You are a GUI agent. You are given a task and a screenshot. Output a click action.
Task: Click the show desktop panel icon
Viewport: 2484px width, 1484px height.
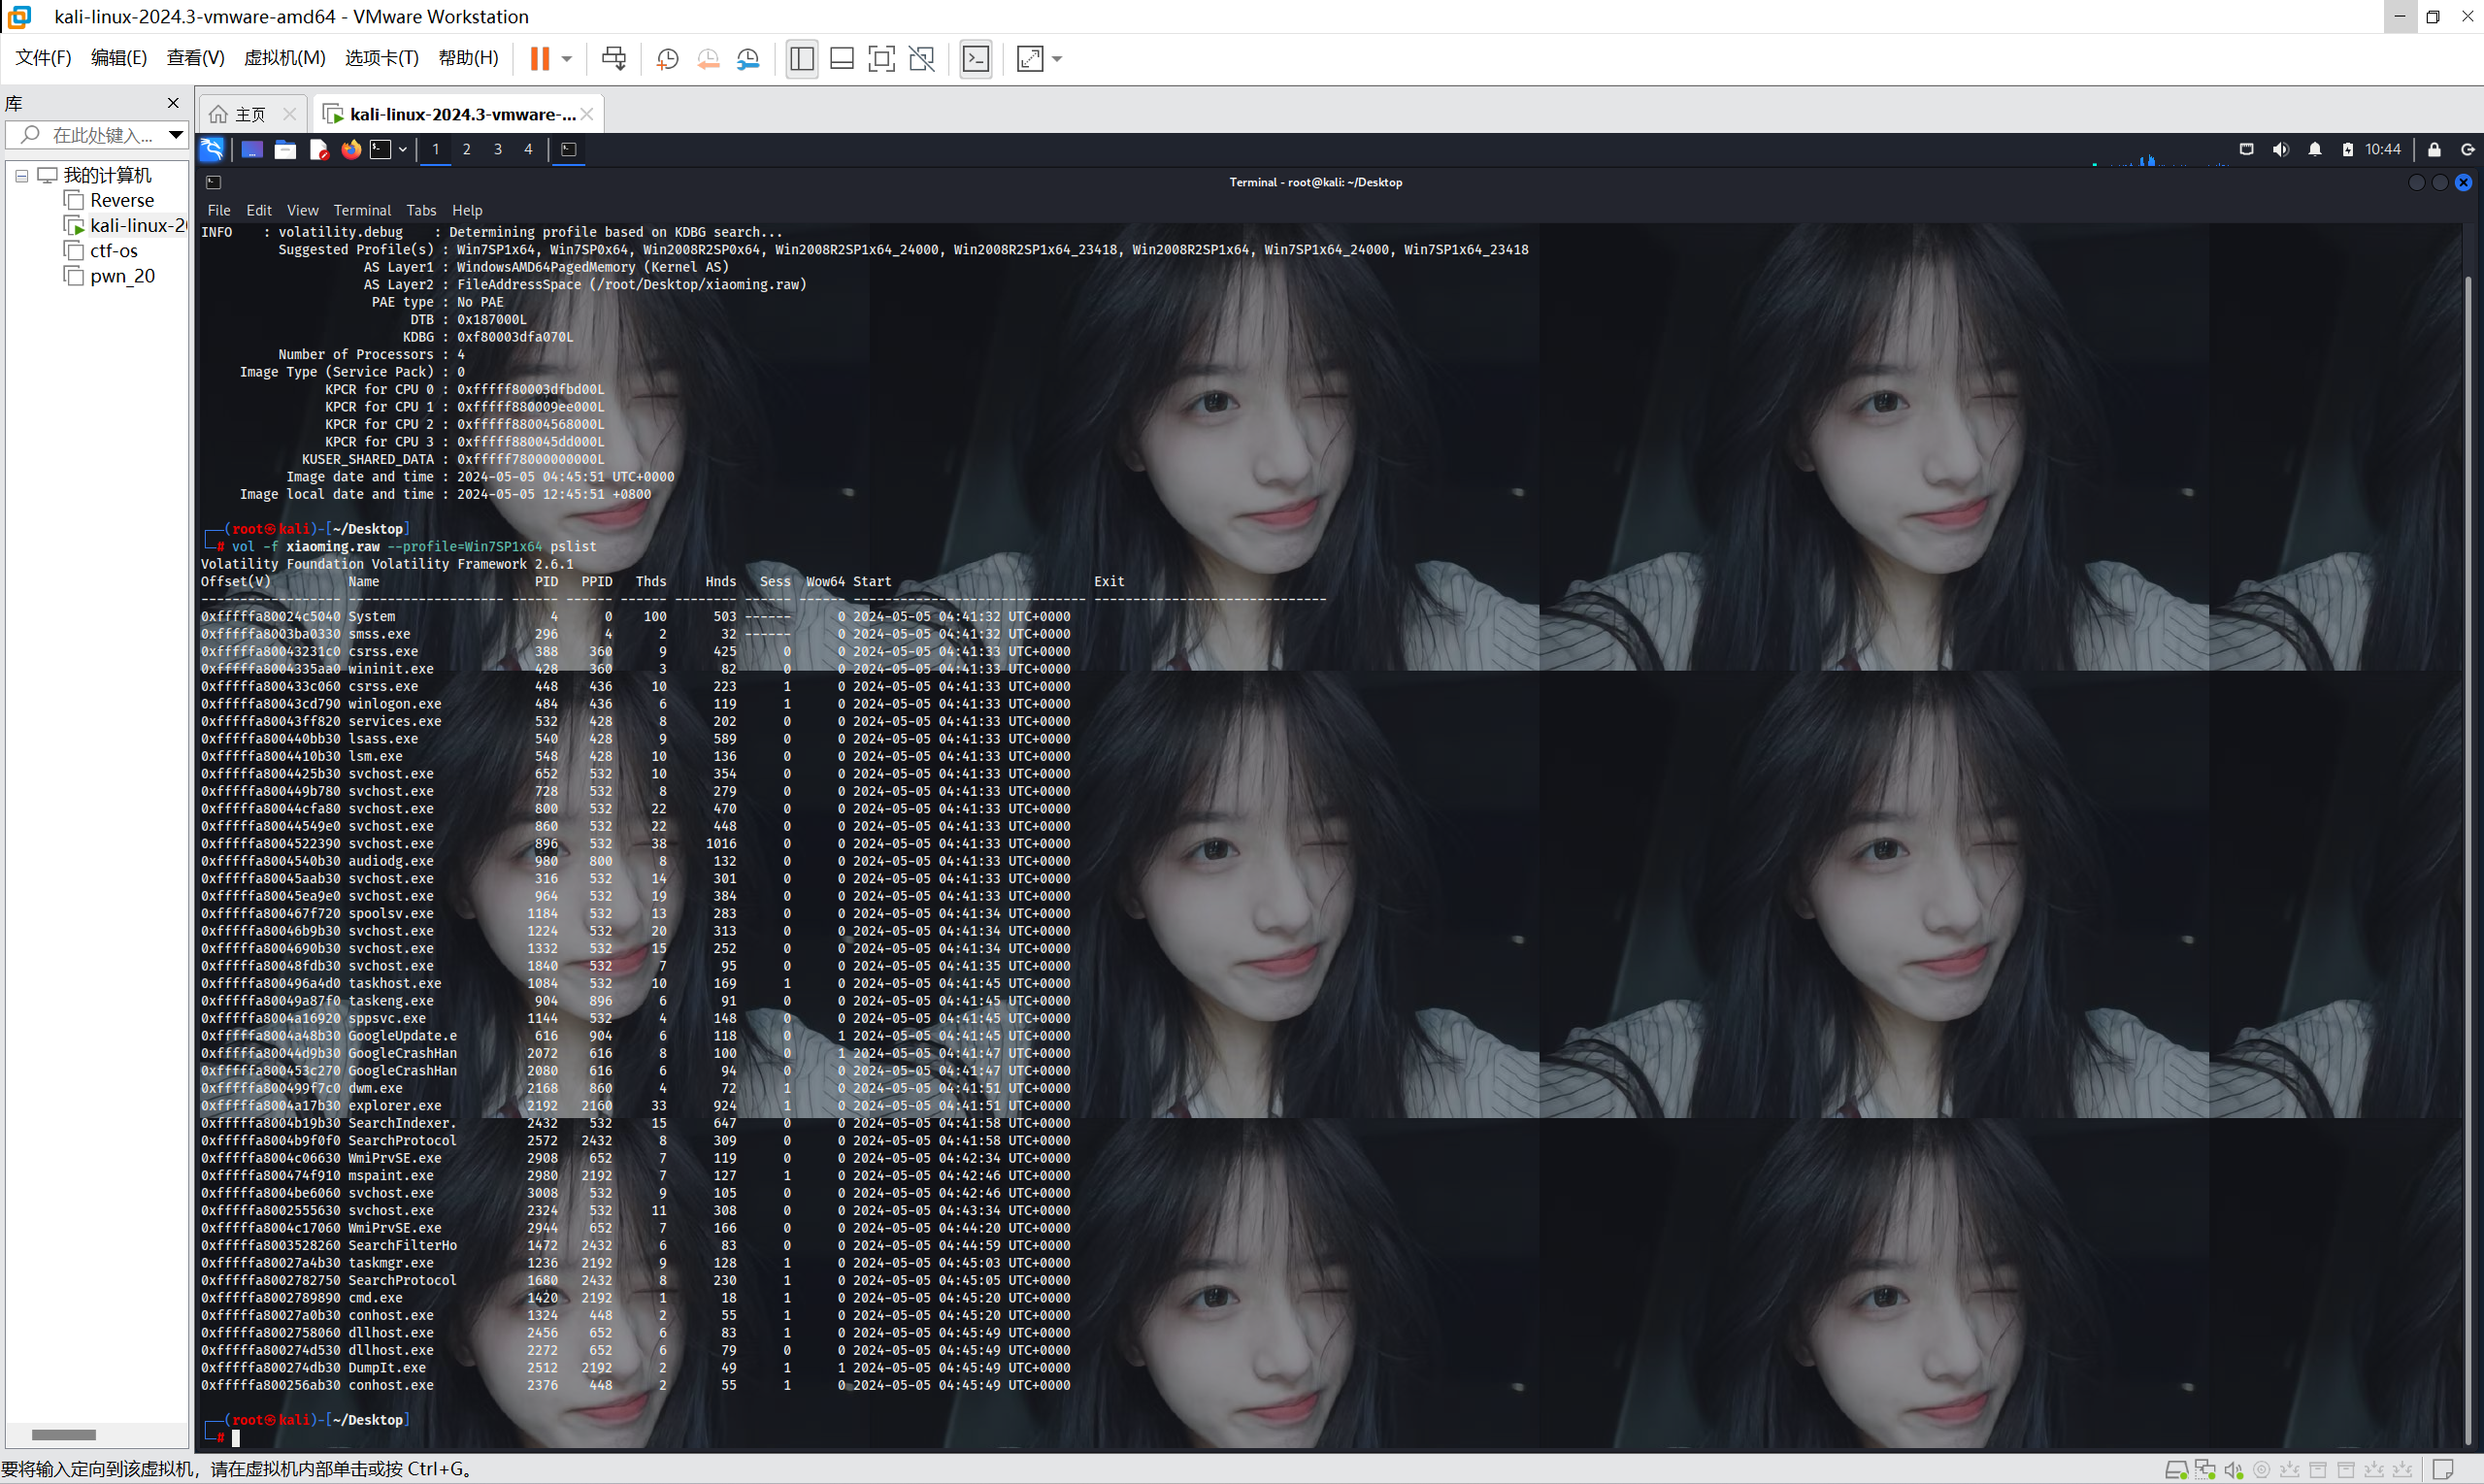pyautogui.click(x=252, y=150)
